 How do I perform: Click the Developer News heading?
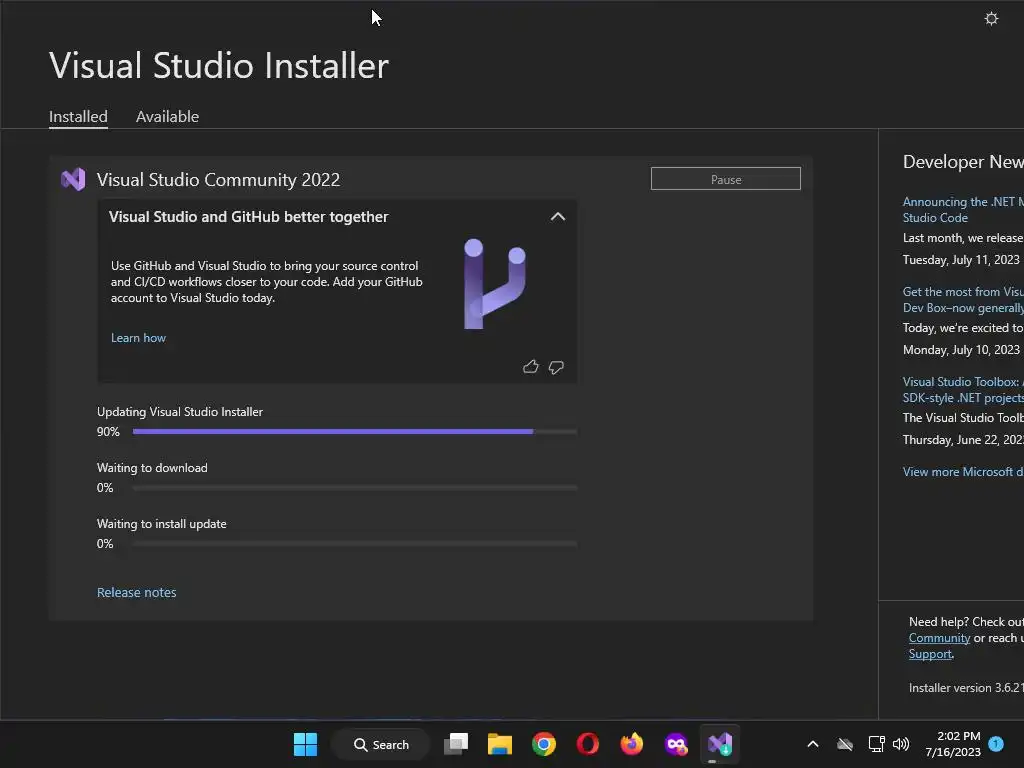pos(963,161)
